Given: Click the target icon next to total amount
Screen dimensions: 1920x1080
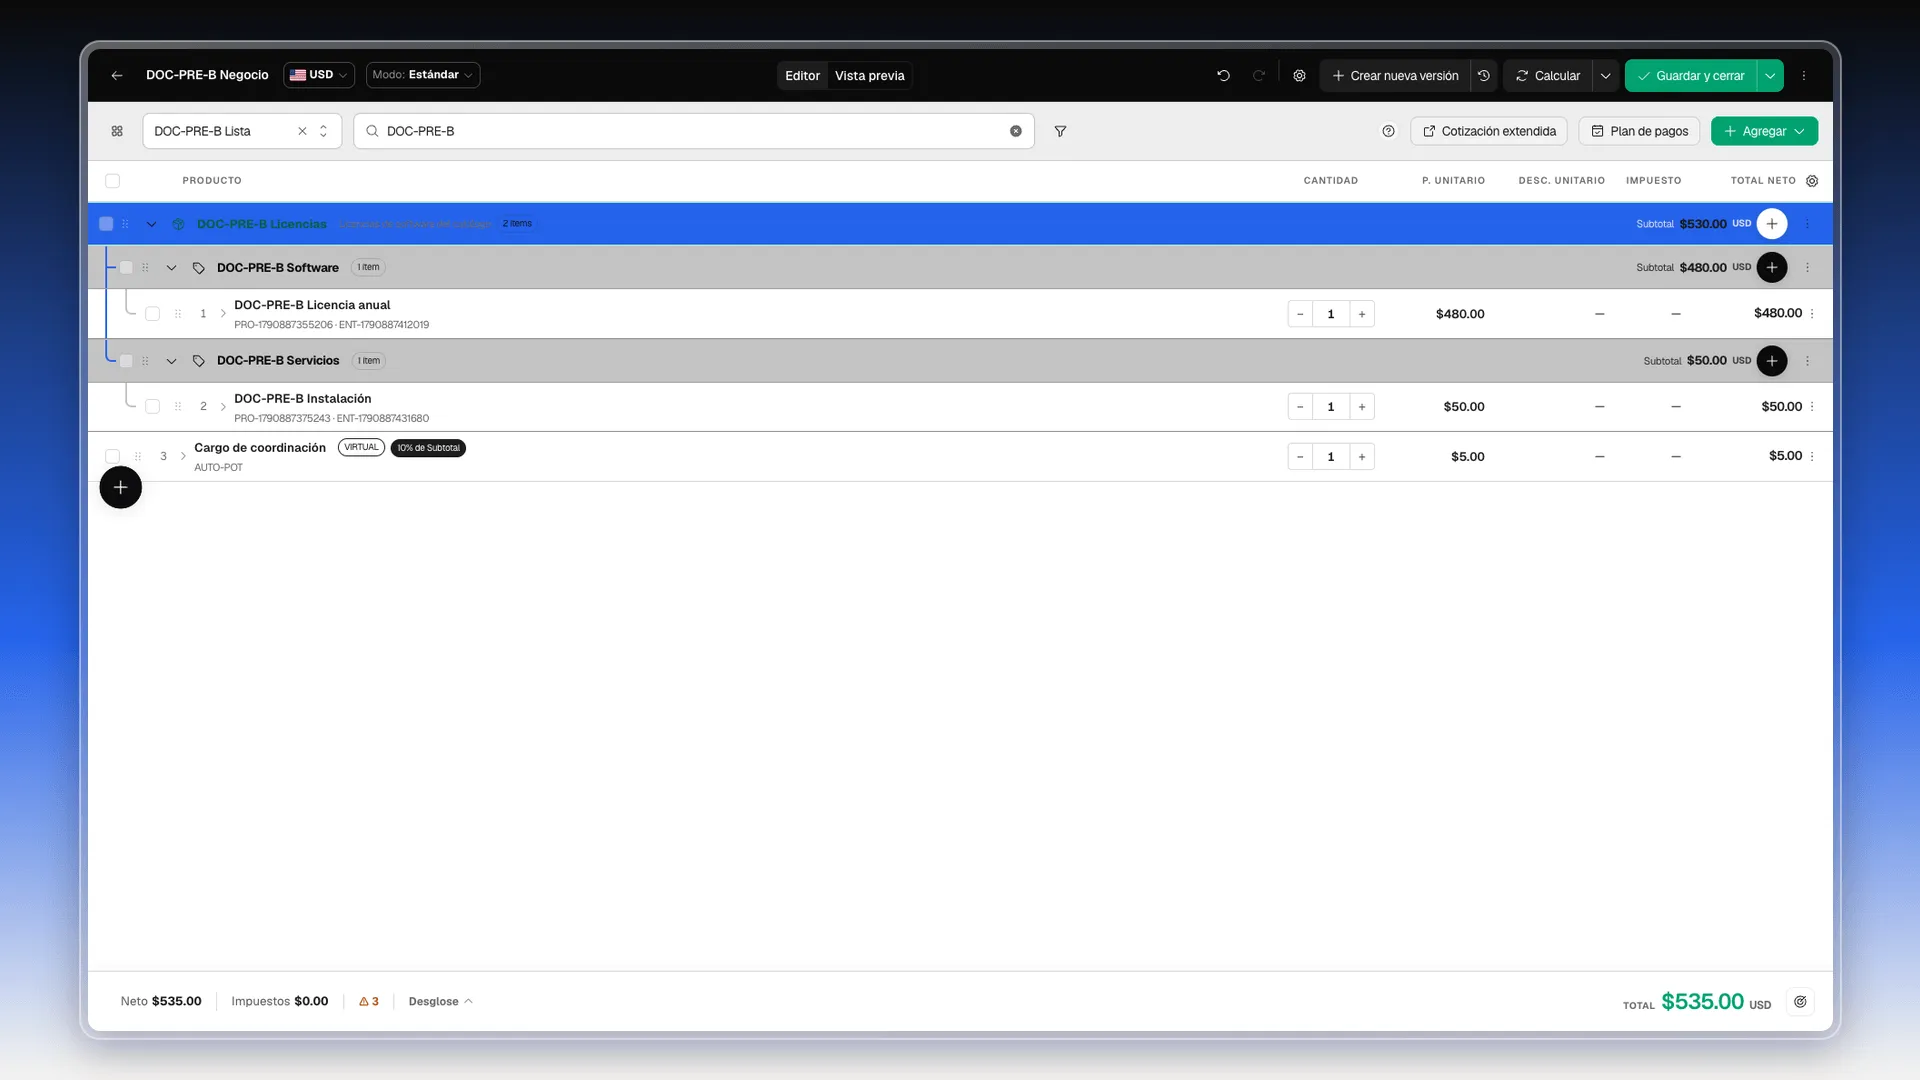Looking at the screenshot, I should (1800, 1002).
